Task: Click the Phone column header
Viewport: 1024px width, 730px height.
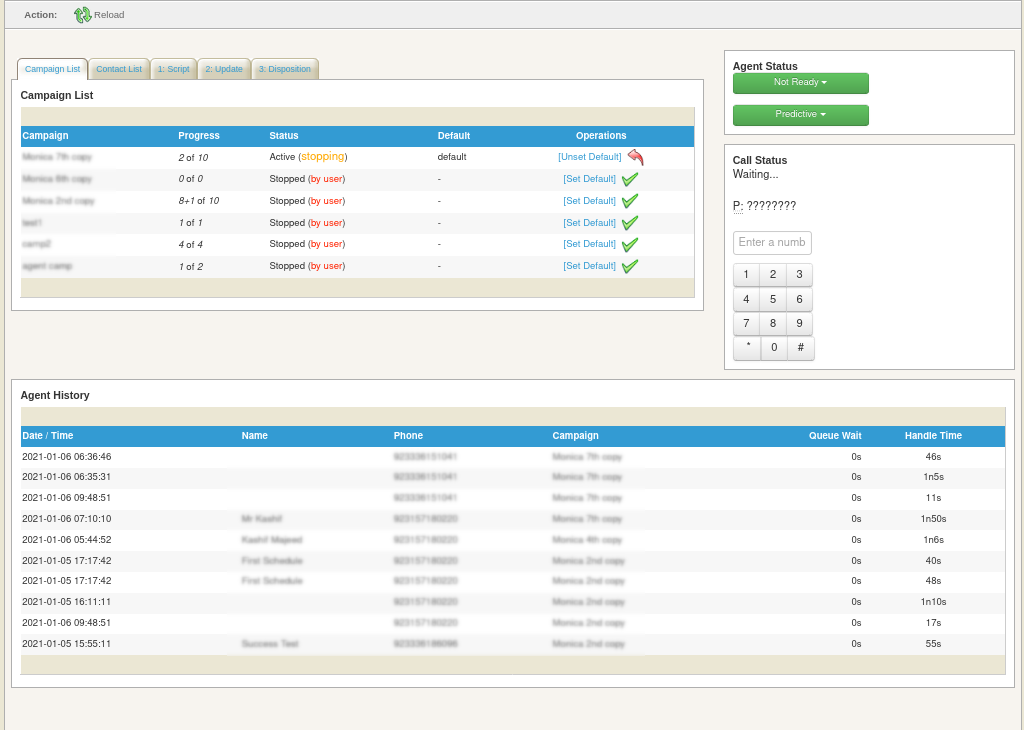Action: [408, 436]
